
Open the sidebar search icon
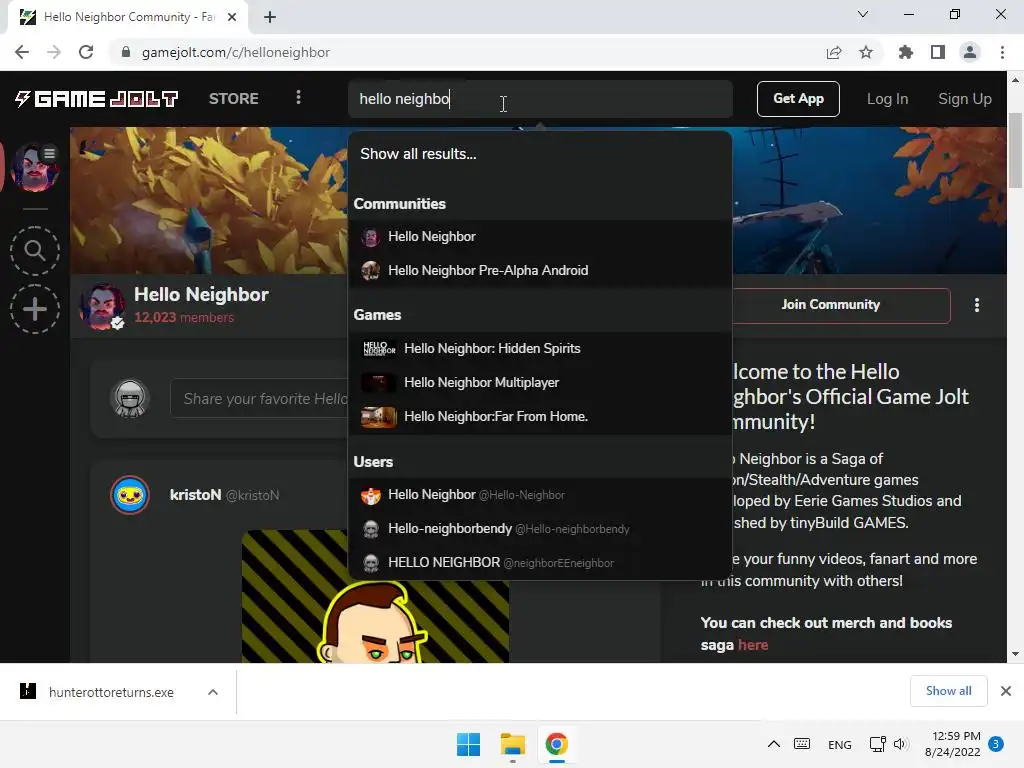tap(35, 251)
